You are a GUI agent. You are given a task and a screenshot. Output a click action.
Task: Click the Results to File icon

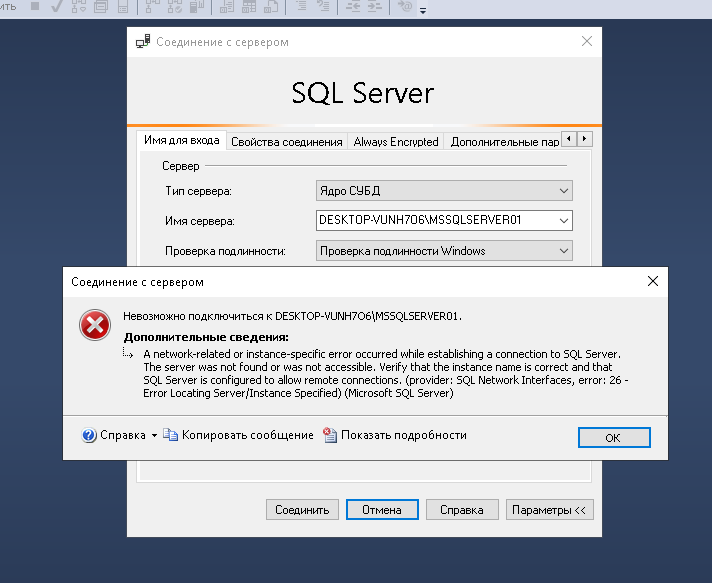271,6
